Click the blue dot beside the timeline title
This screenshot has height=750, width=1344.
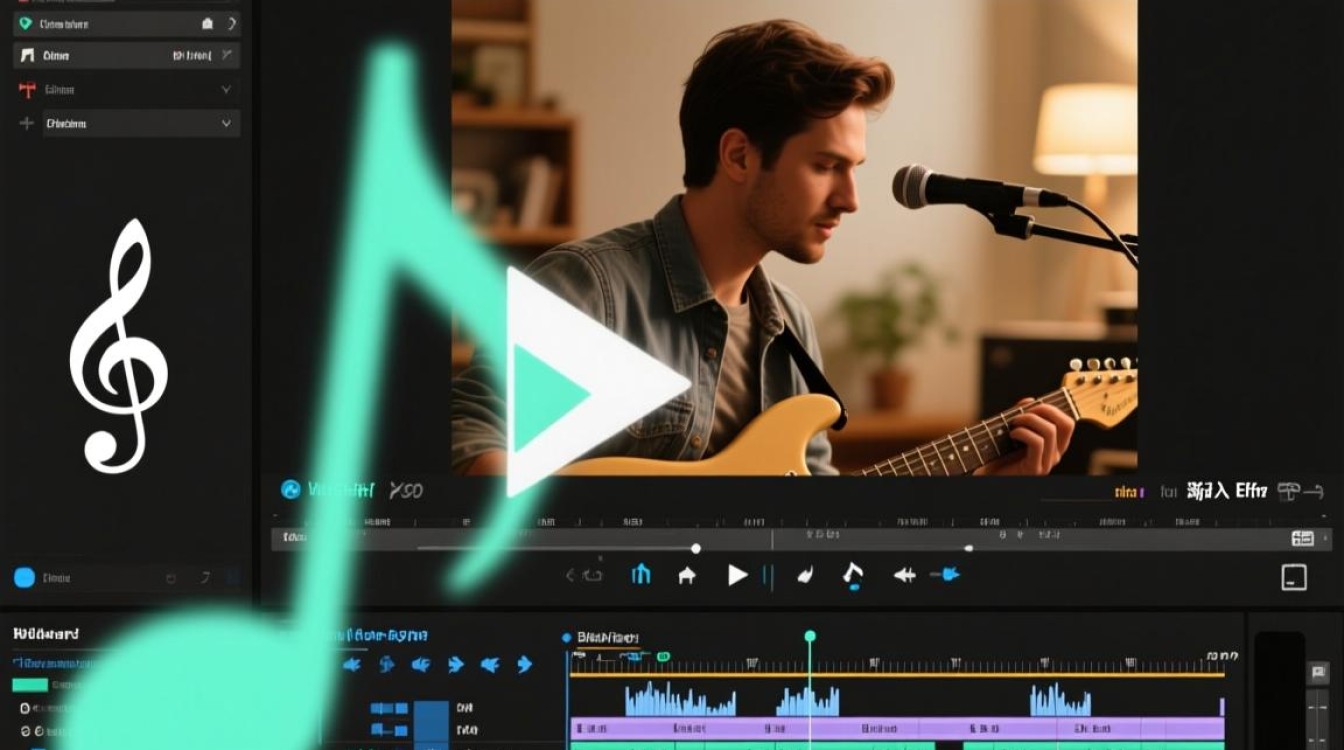[567, 637]
